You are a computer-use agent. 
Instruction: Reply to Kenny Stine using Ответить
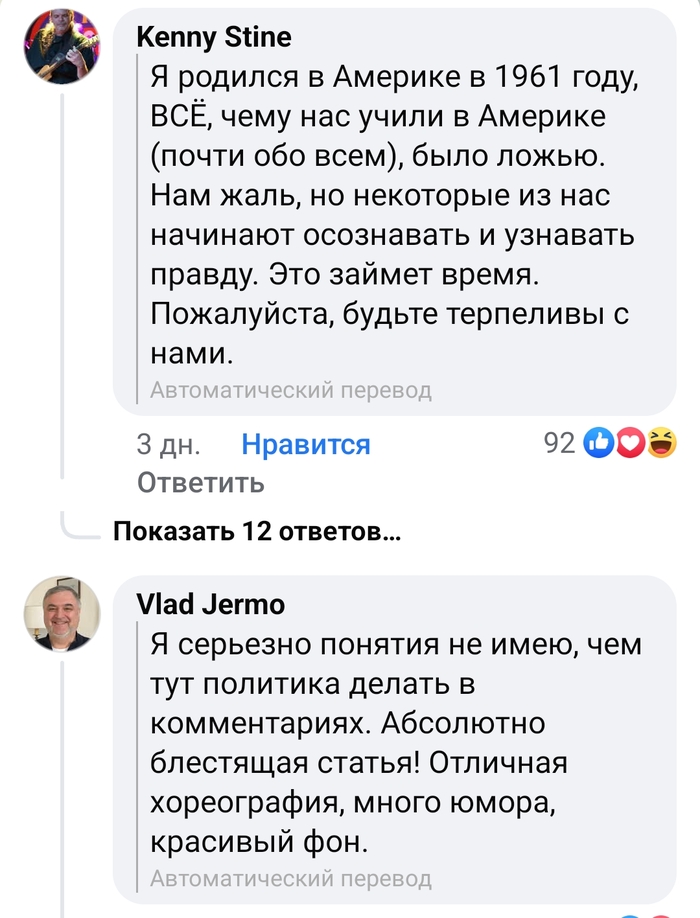pos(200,482)
